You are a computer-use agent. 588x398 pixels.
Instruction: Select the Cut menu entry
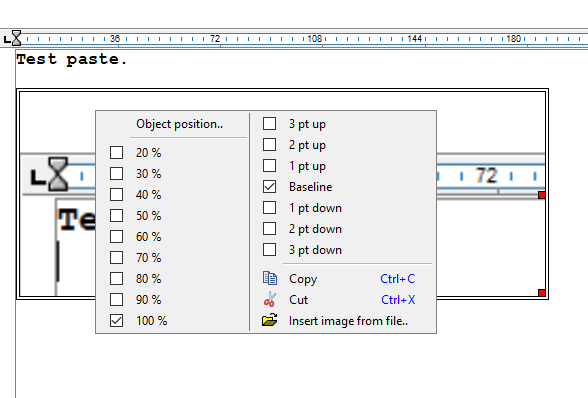[x=298, y=300]
